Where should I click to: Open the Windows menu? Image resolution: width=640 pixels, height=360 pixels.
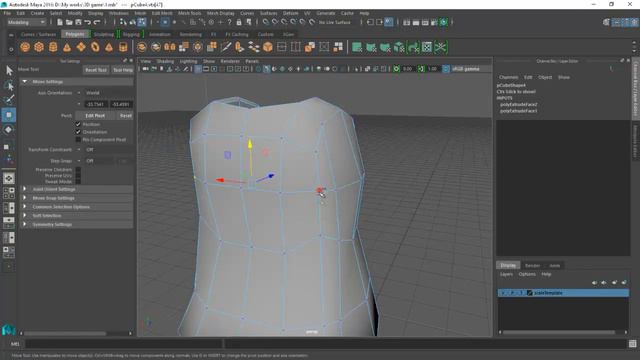point(118,13)
